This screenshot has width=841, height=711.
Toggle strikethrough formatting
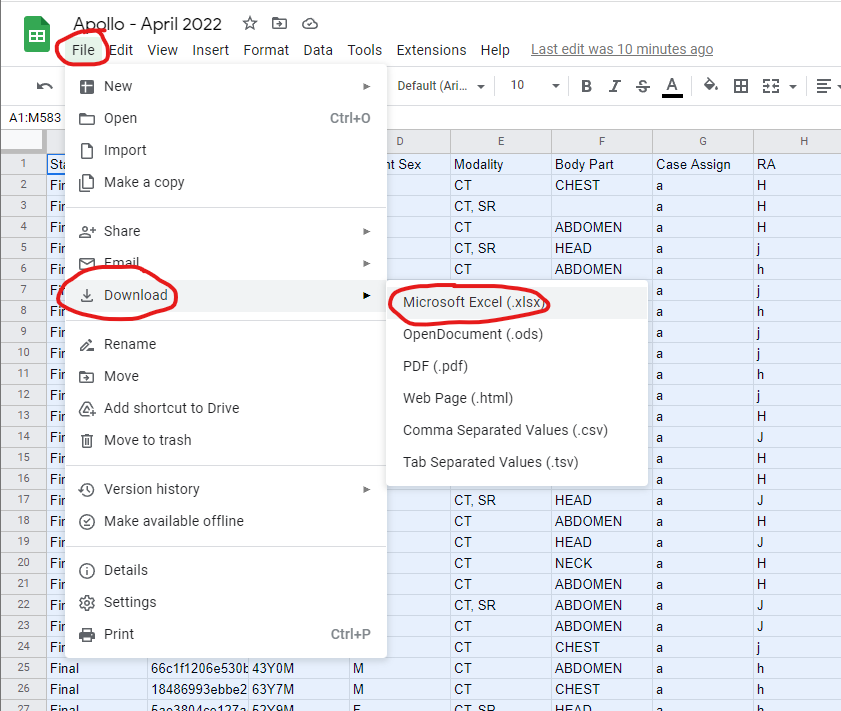click(643, 86)
